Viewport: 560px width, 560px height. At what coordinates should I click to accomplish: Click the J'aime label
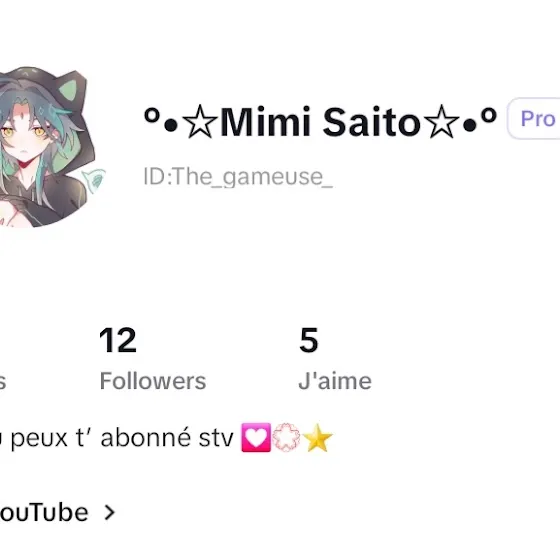[x=335, y=381]
